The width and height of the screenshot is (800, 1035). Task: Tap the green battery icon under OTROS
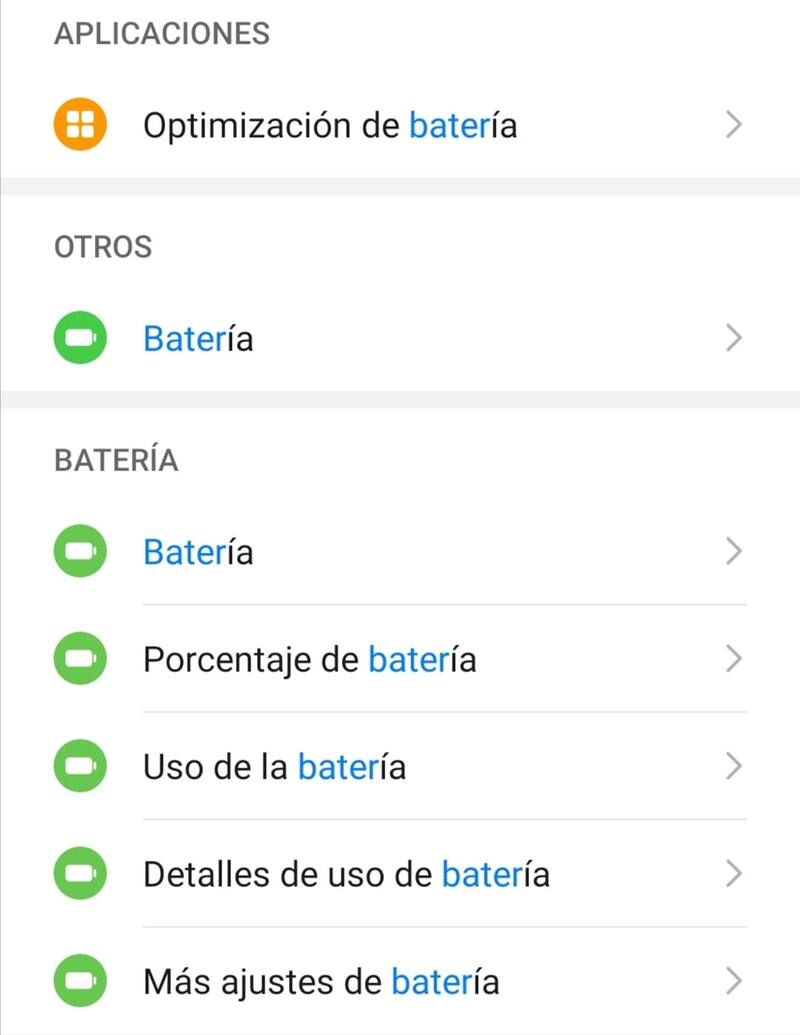click(80, 339)
